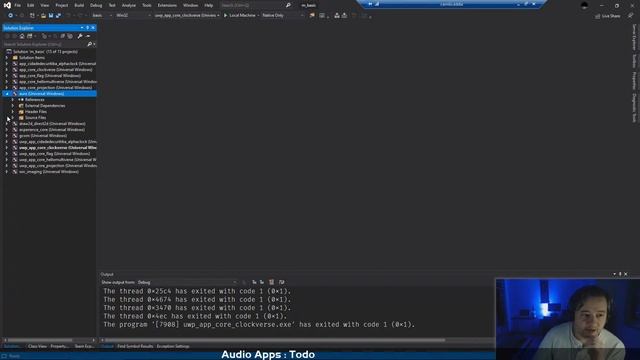Image resolution: width=640 pixels, height=360 pixels.
Task: Click the Clear All icon in Output toolbar
Action: (271, 282)
